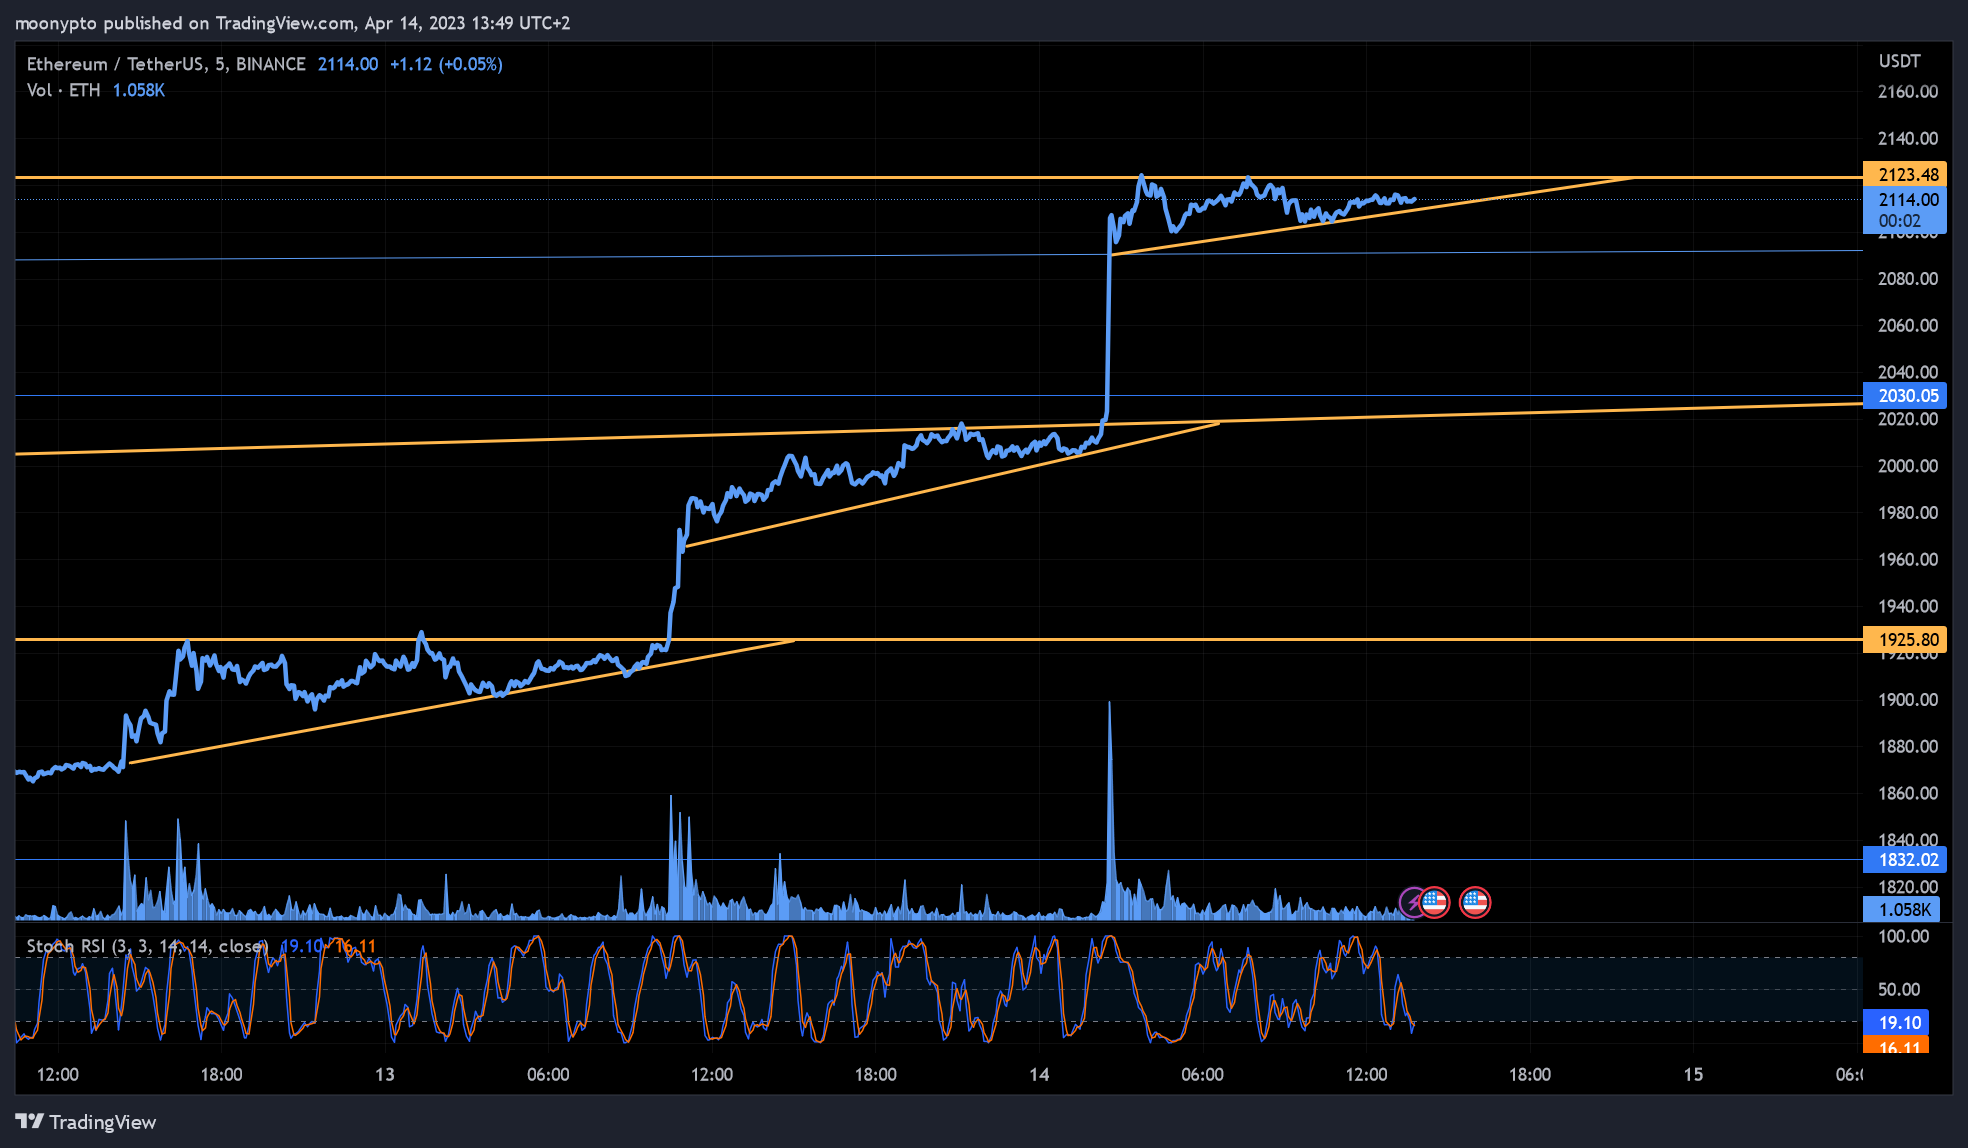Click the 2160.00 price scale tick

[x=1908, y=92]
